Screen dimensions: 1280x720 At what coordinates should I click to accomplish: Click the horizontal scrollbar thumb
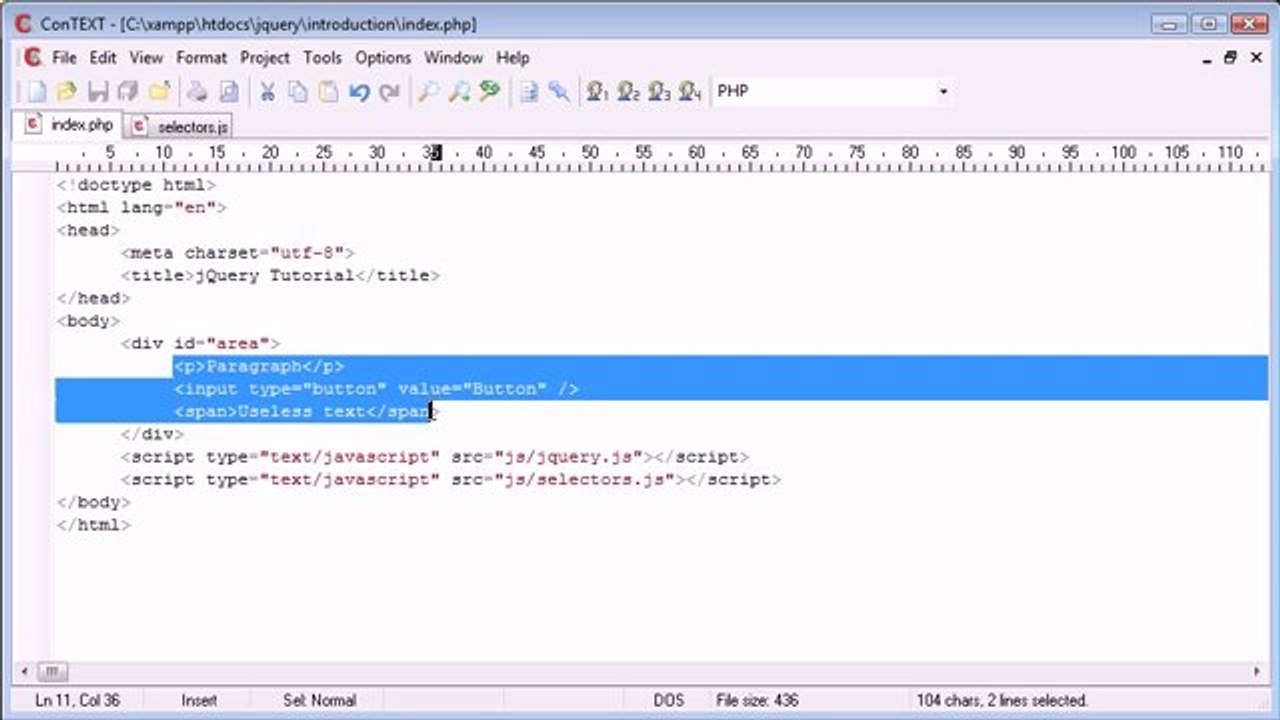point(52,672)
